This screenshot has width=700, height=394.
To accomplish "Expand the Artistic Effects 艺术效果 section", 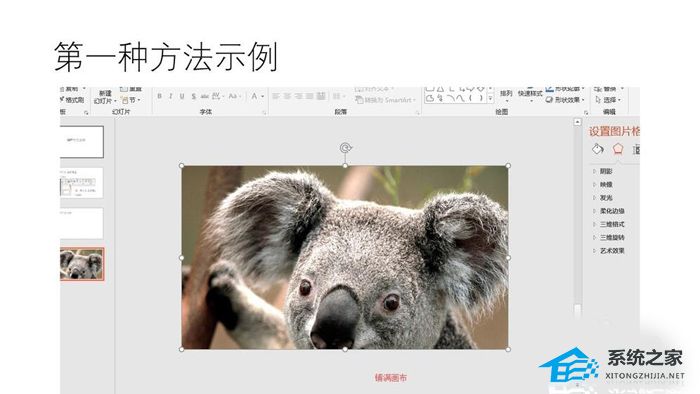I will click(608, 251).
